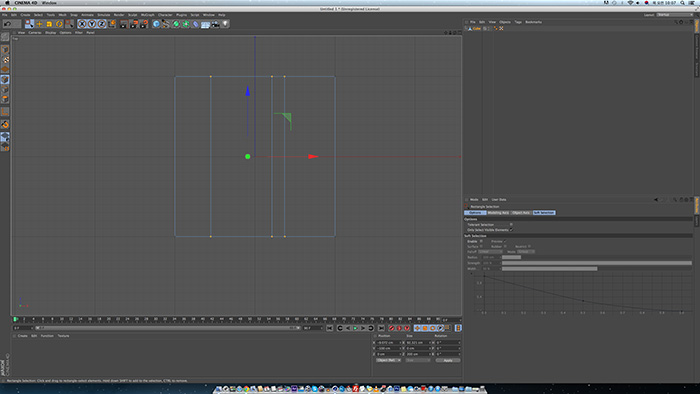Viewport: 700px width, 394px height.
Task: Click the green generator object icon
Action: tap(176, 24)
